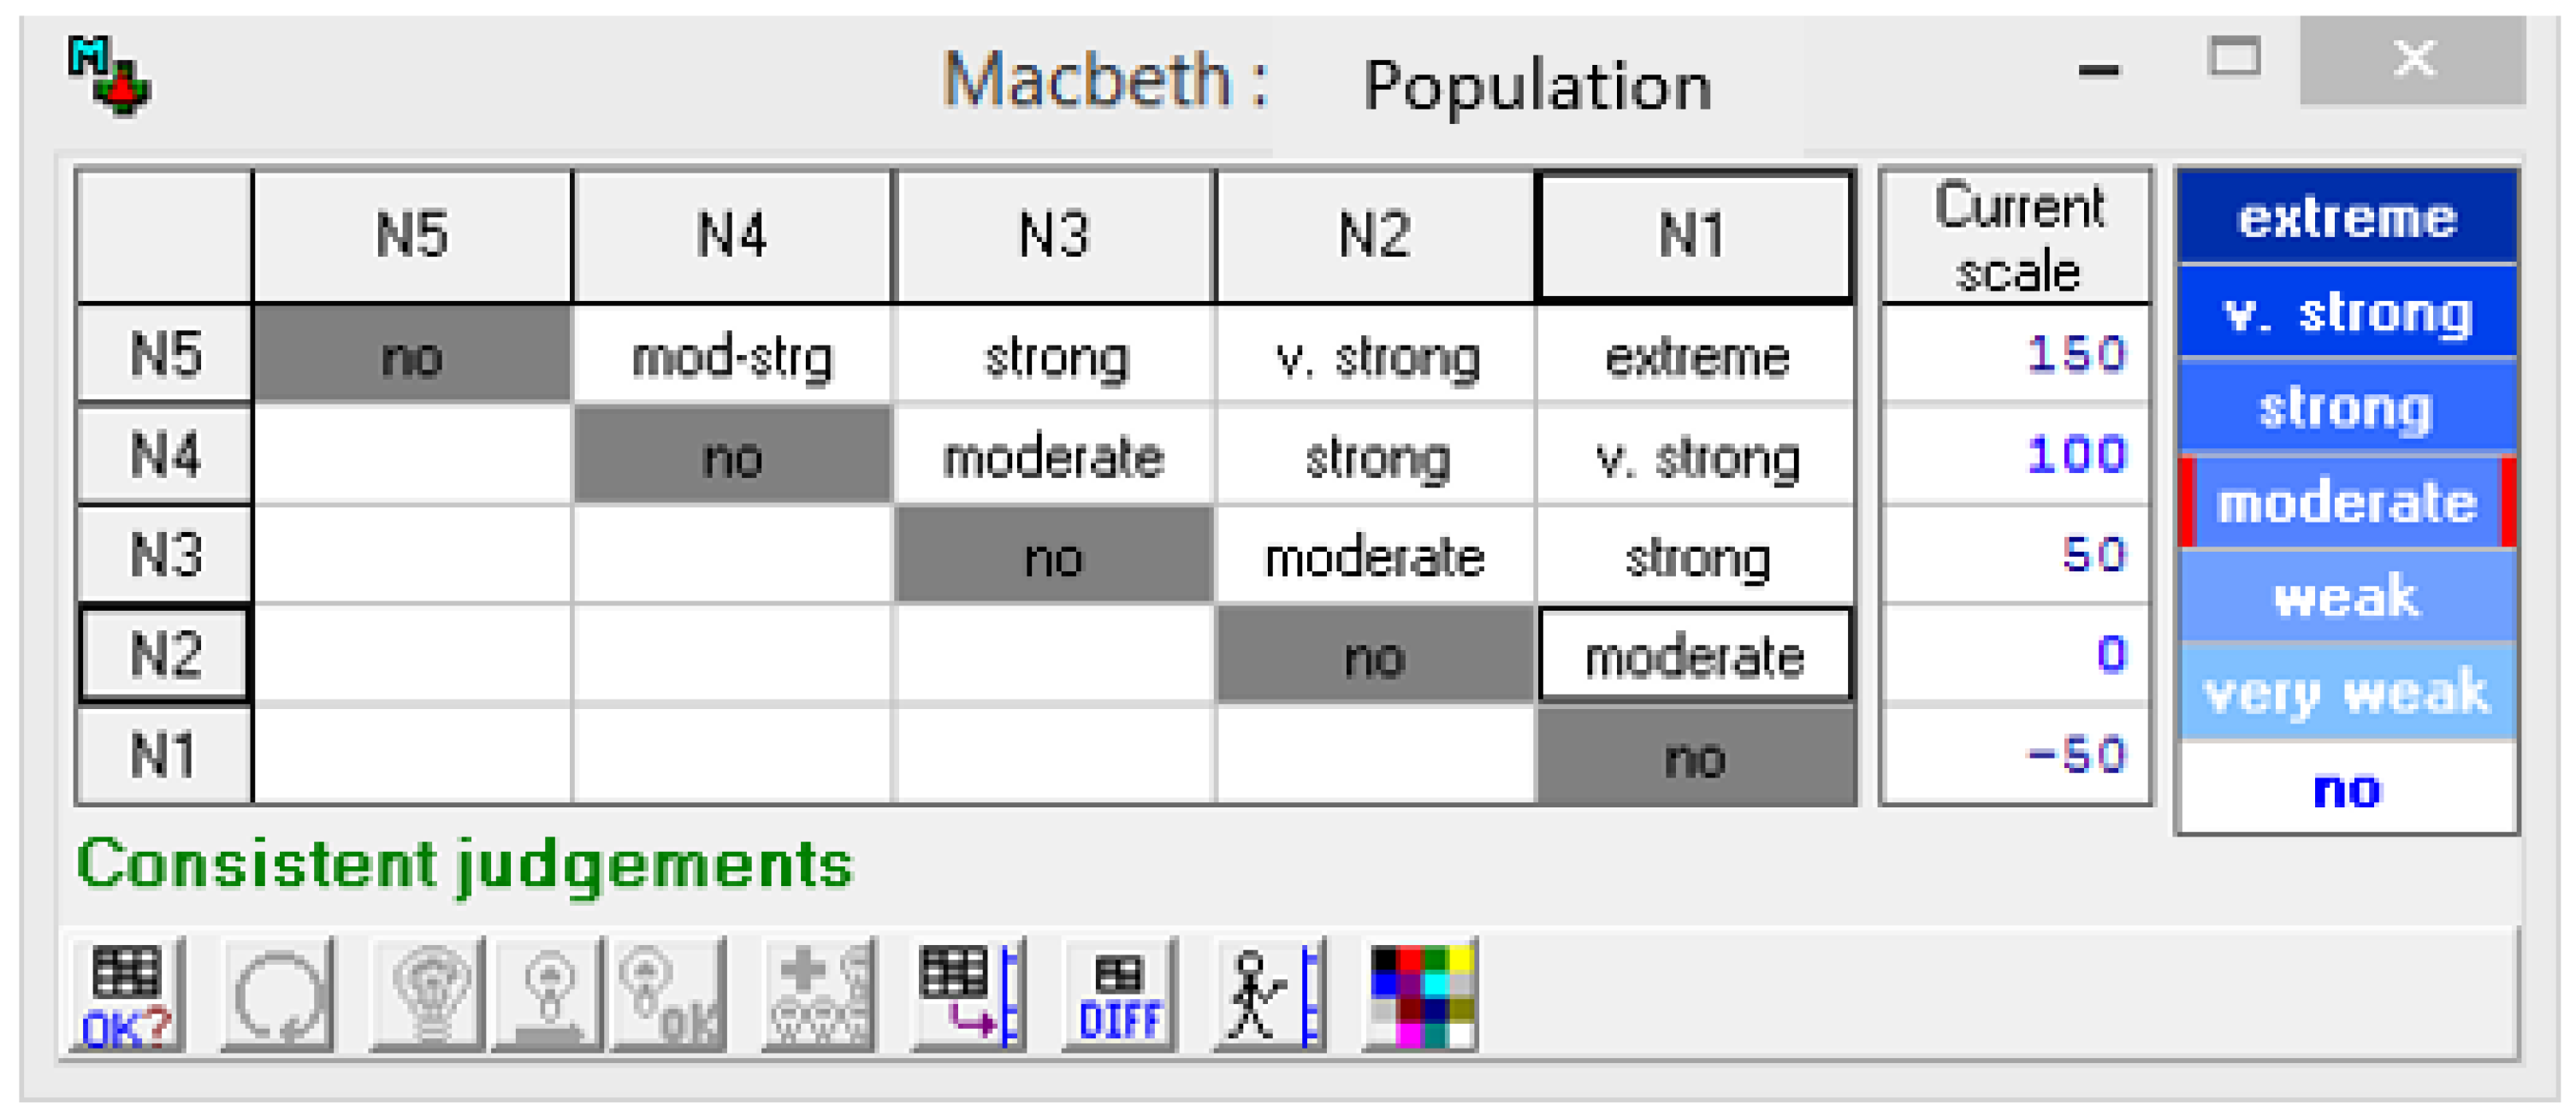Screen dimensions: 2576x1117
Task: Select the v. strong judgement category
Action: [2347, 312]
